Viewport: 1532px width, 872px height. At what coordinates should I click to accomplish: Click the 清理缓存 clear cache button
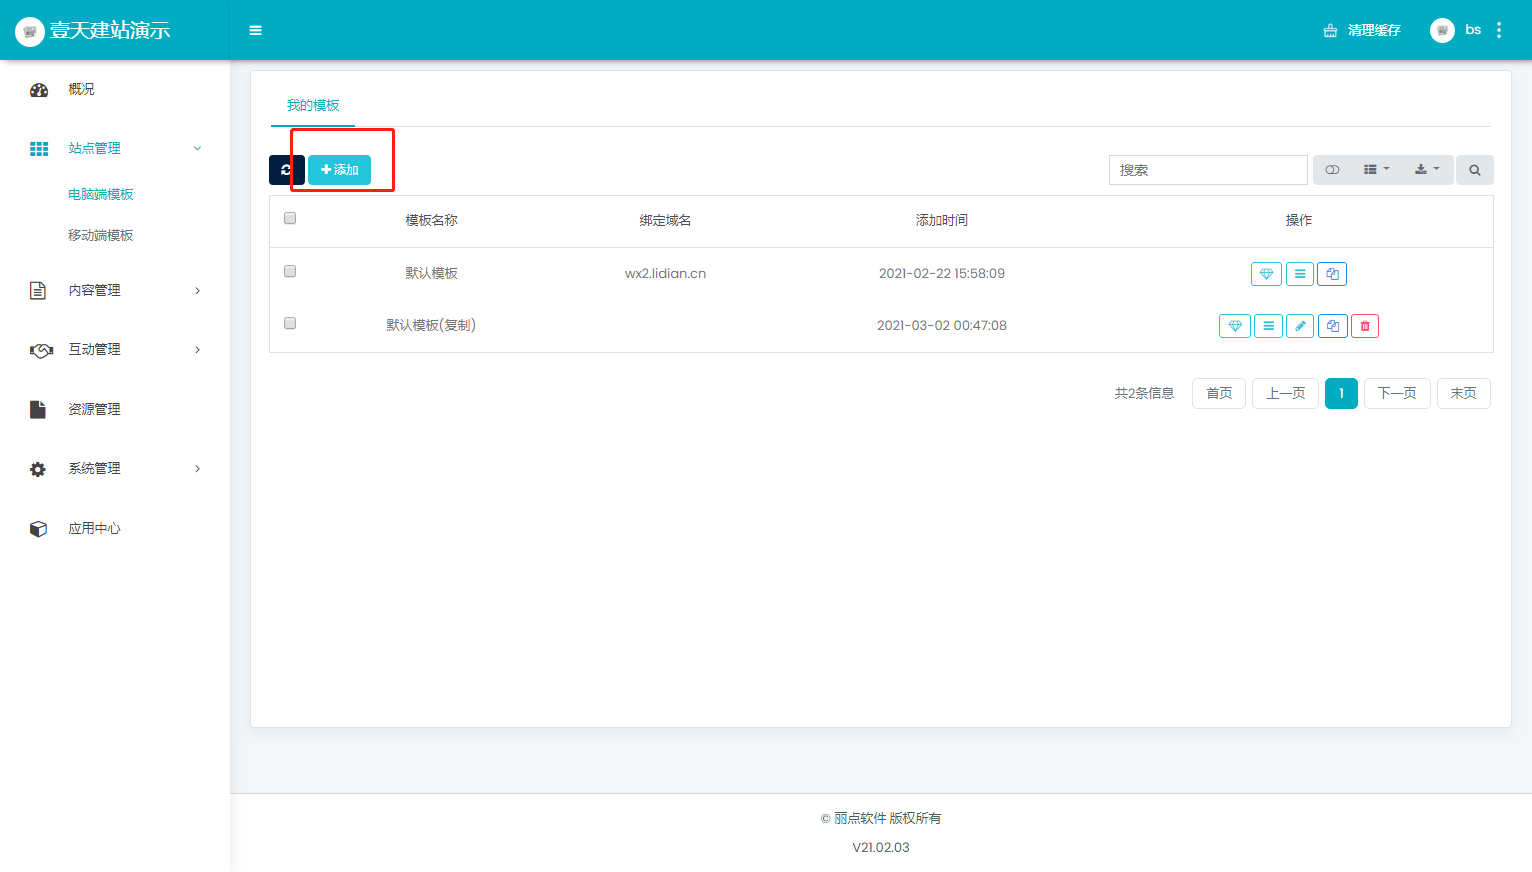pos(1362,30)
